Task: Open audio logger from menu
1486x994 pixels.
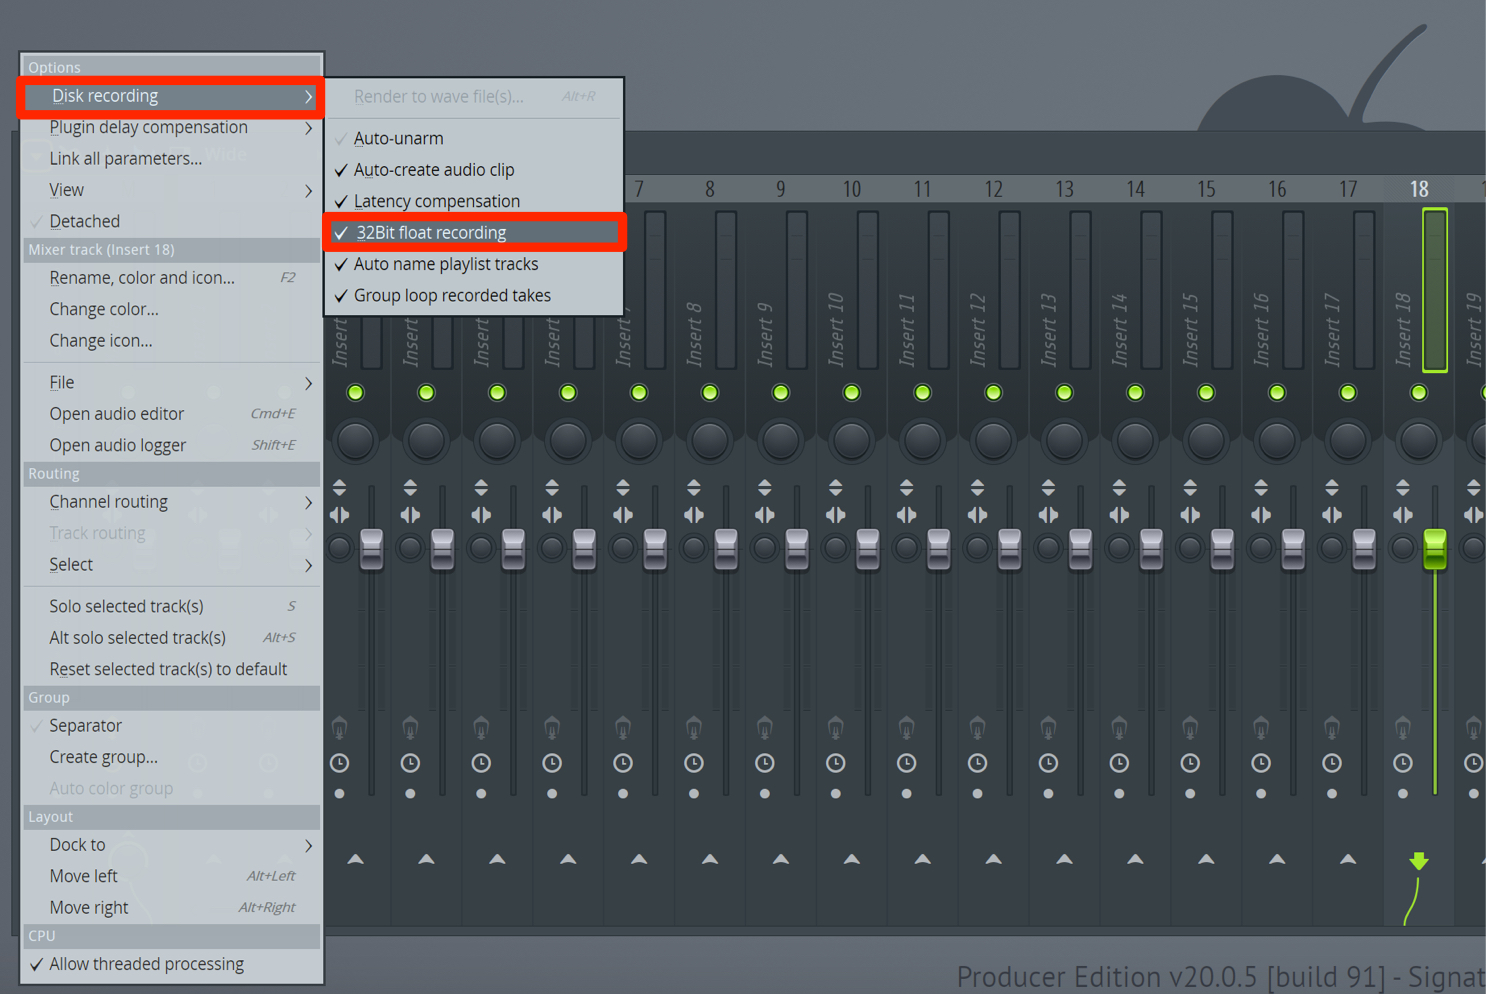Action: click(171, 445)
